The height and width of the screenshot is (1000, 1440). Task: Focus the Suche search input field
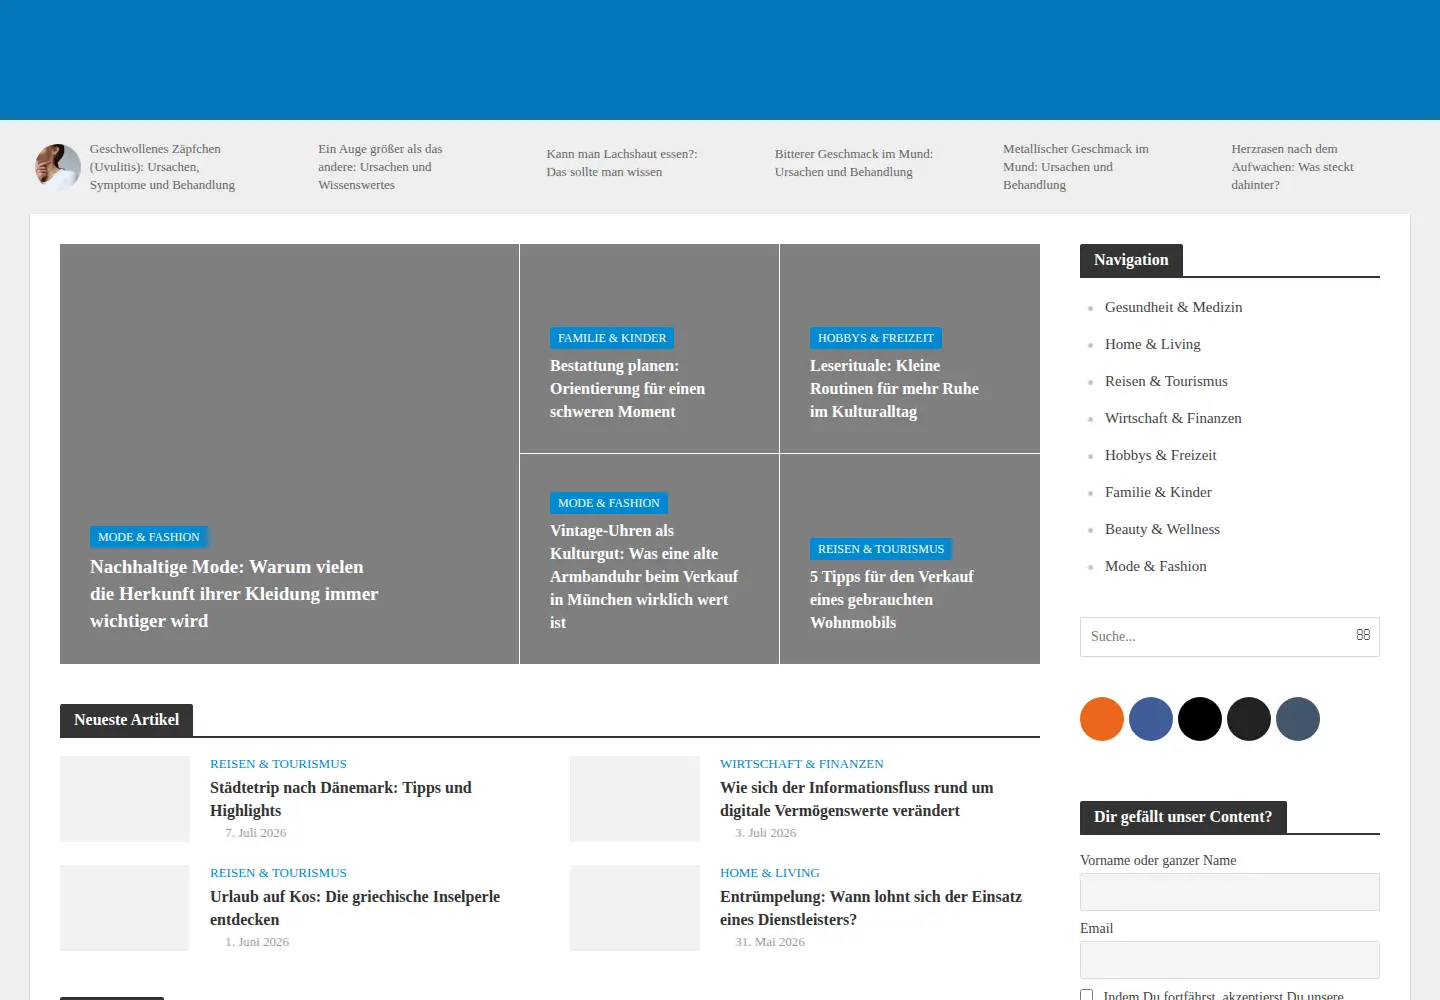1230,637
